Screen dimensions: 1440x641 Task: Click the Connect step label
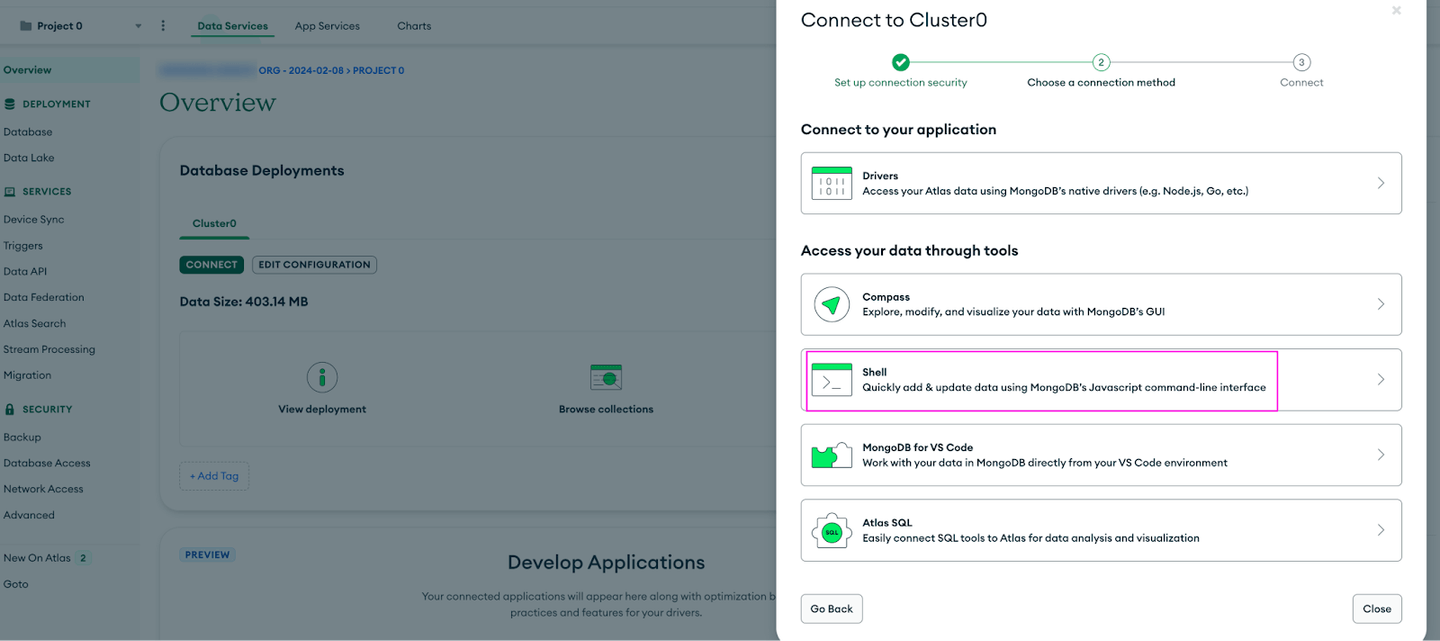[x=1301, y=82]
